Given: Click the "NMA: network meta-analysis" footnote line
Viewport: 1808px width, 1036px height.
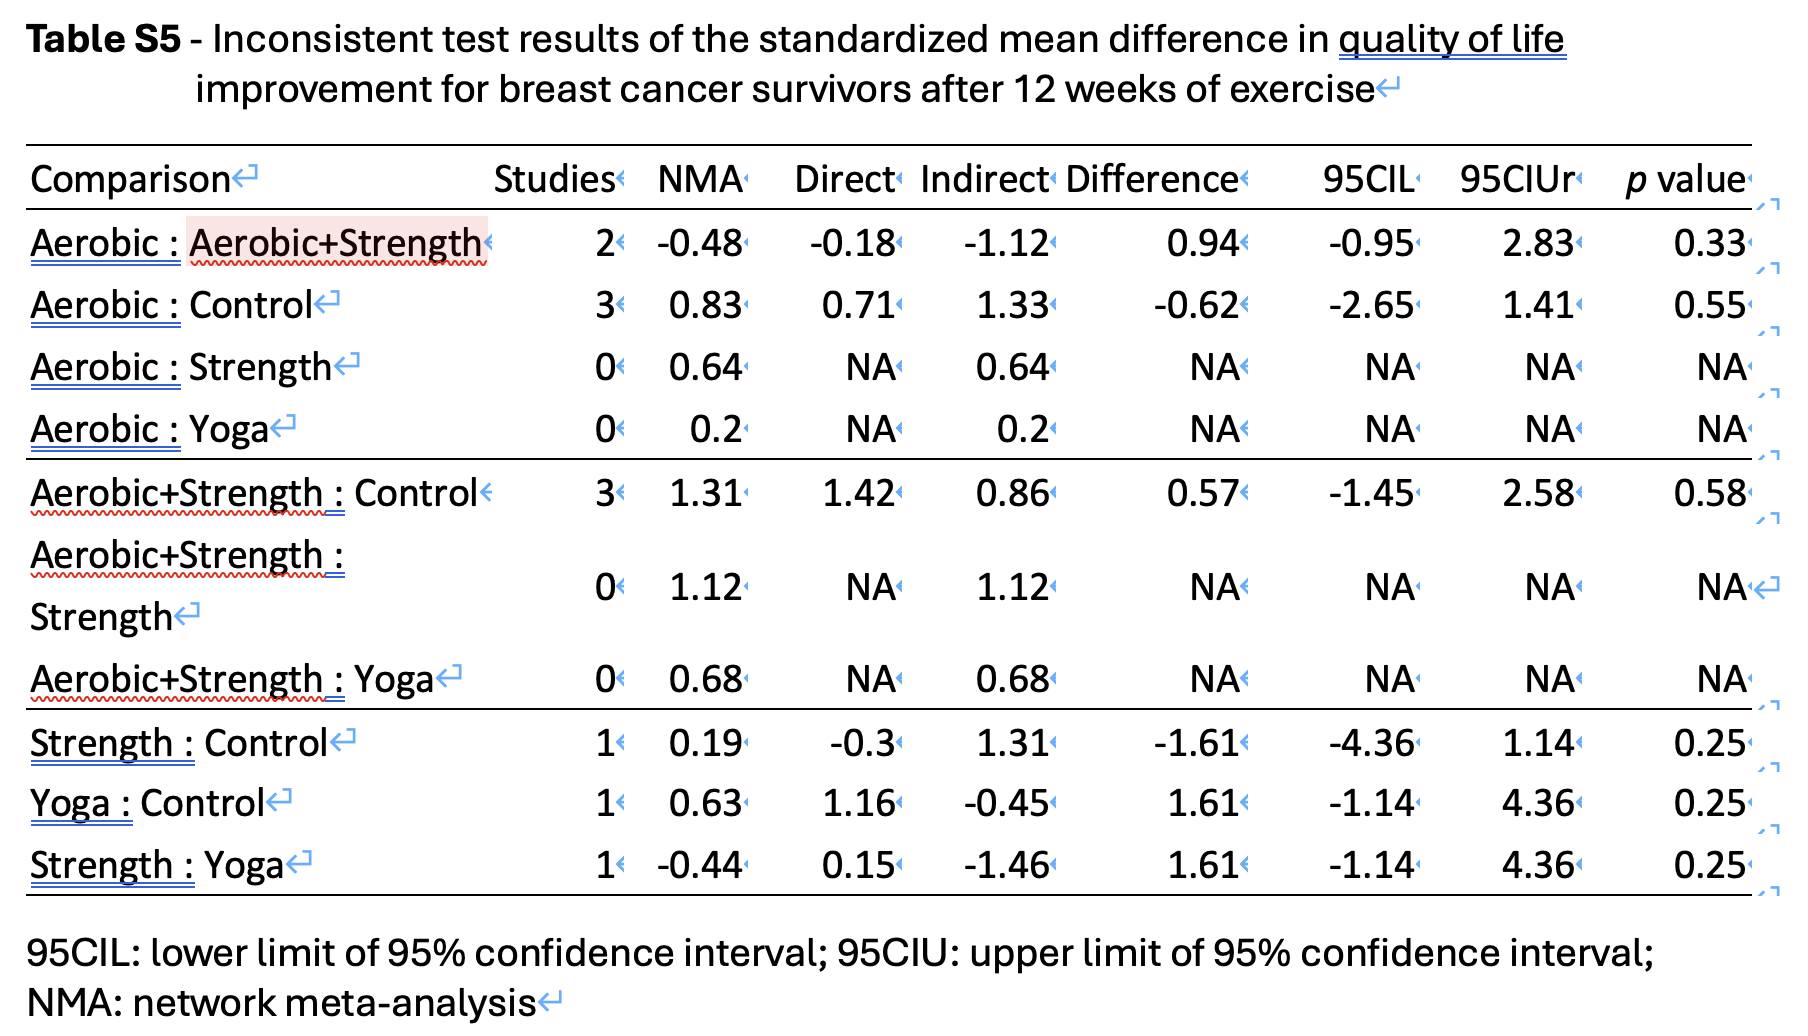Looking at the screenshot, I should pos(284,1002).
